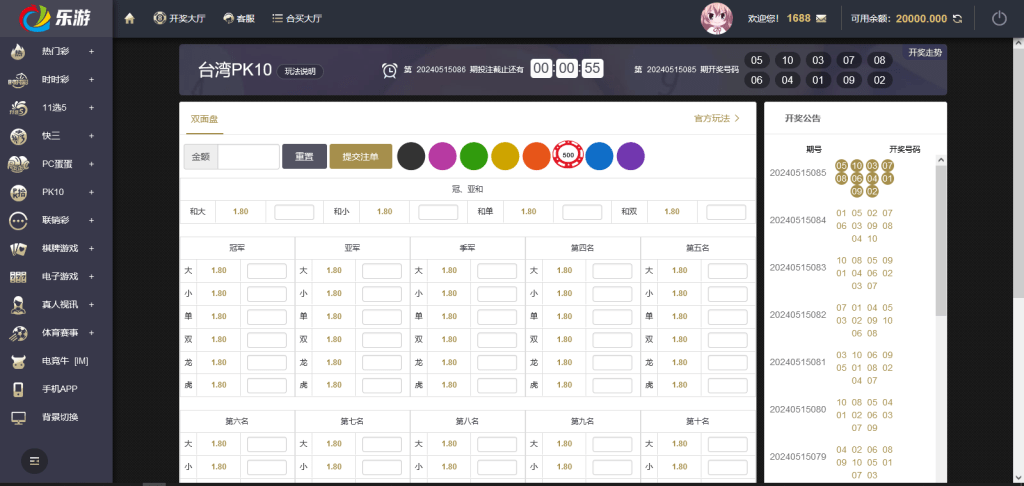Image resolution: width=1024 pixels, height=486 pixels.
Task: Click period 20240515081 in results
Action: [797, 362]
